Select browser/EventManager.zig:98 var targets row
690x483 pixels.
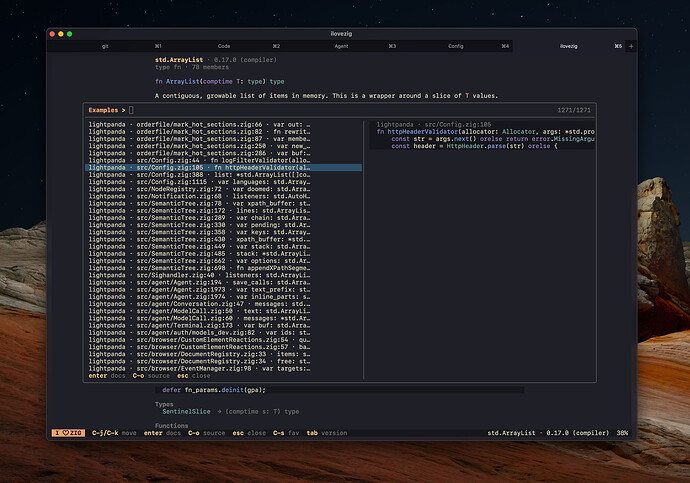point(224,369)
